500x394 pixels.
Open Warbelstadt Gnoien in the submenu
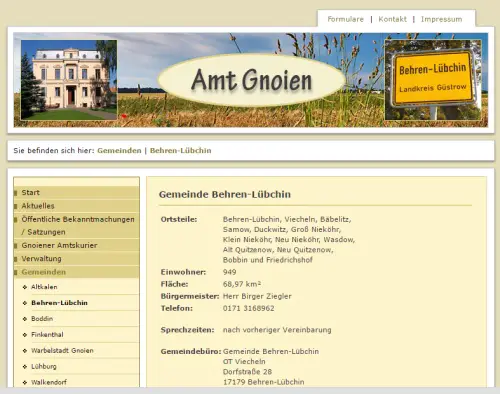coord(62,351)
